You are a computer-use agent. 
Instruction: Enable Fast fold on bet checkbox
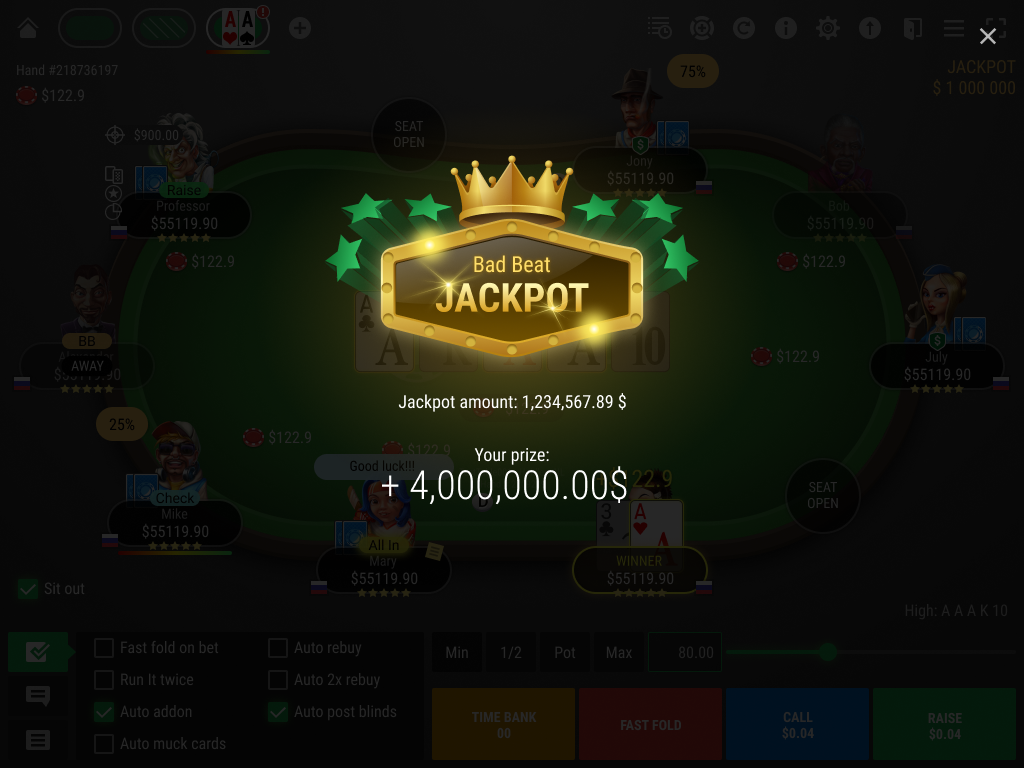104,648
